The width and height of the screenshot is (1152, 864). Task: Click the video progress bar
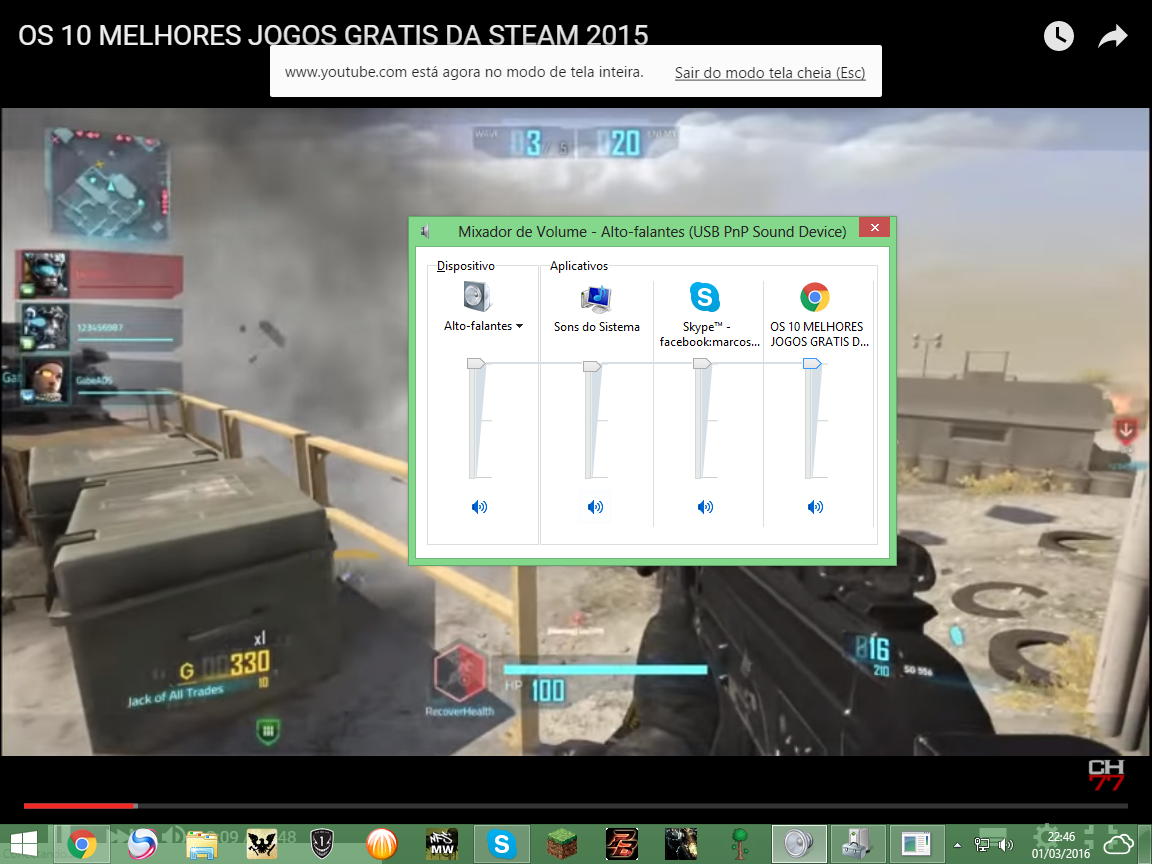tap(575, 806)
